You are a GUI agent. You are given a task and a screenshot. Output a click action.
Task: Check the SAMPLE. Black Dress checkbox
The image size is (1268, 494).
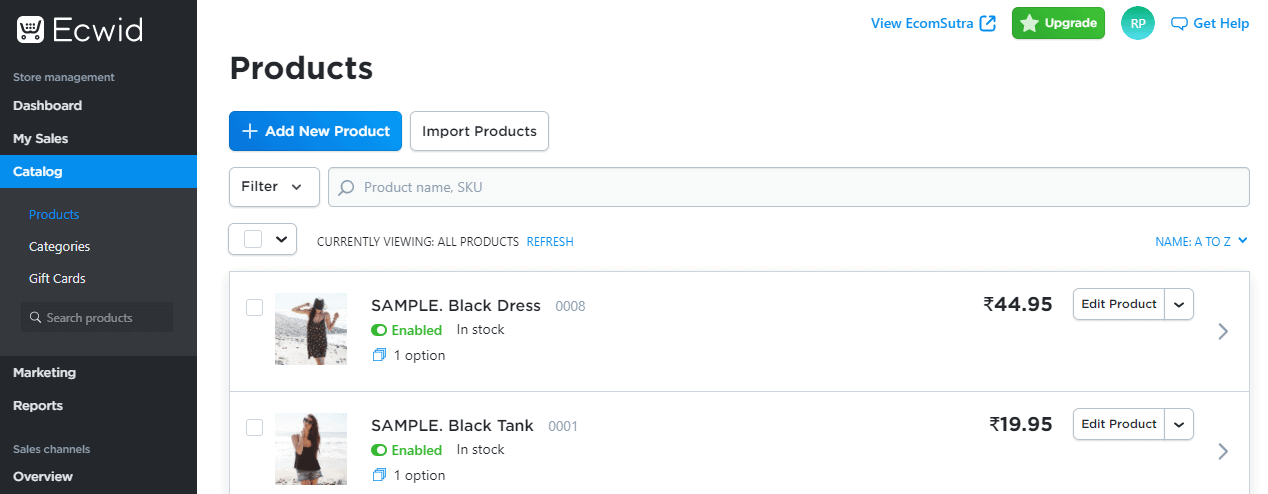[254, 307]
